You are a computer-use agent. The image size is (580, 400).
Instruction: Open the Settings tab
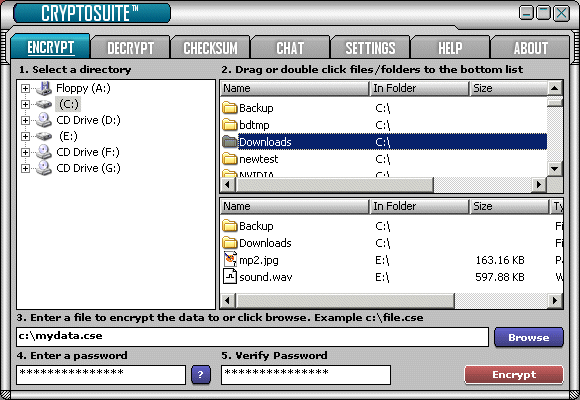pos(370,48)
